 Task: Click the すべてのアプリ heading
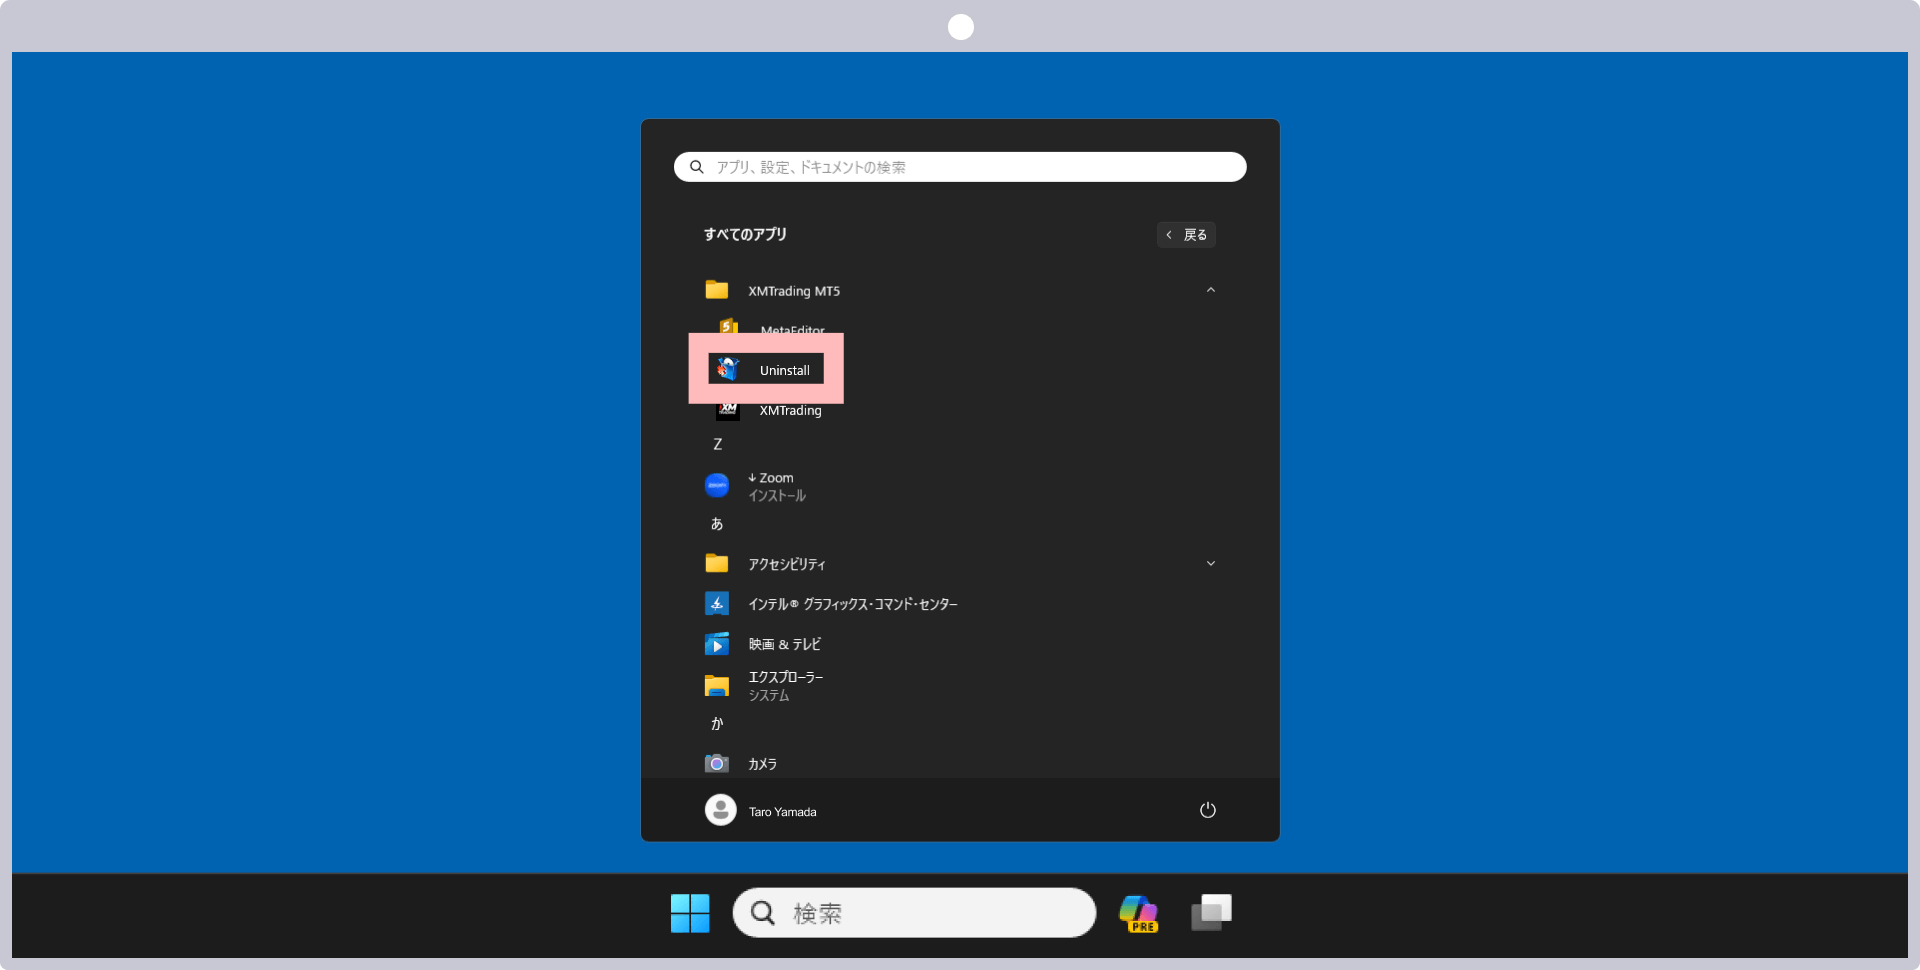coord(745,234)
